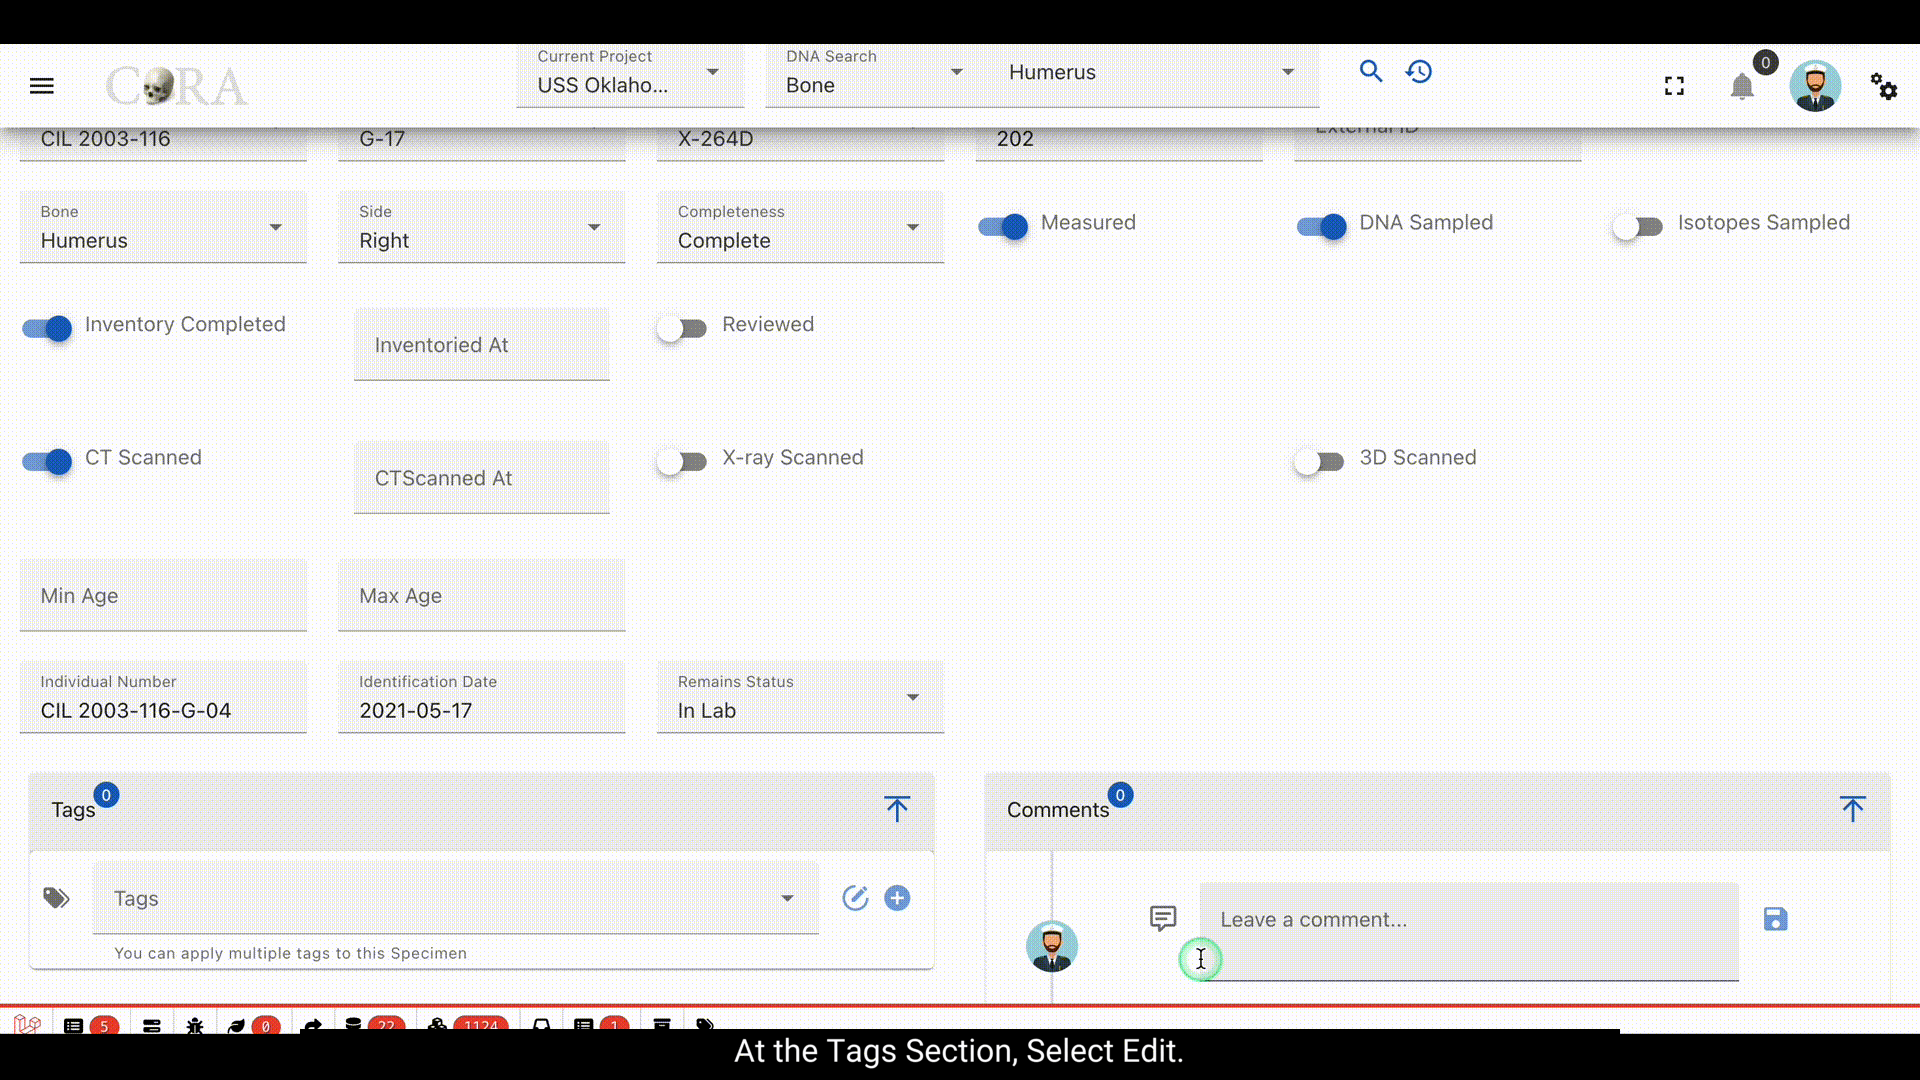Open the search history clock icon
The image size is (1920, 1080).
1419,71
